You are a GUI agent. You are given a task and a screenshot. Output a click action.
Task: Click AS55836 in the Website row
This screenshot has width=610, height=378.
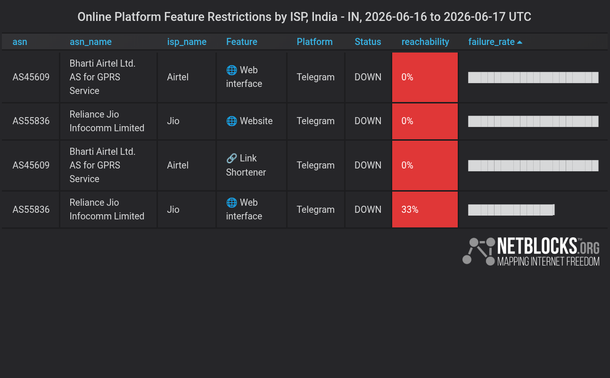(x=31, y=121)
